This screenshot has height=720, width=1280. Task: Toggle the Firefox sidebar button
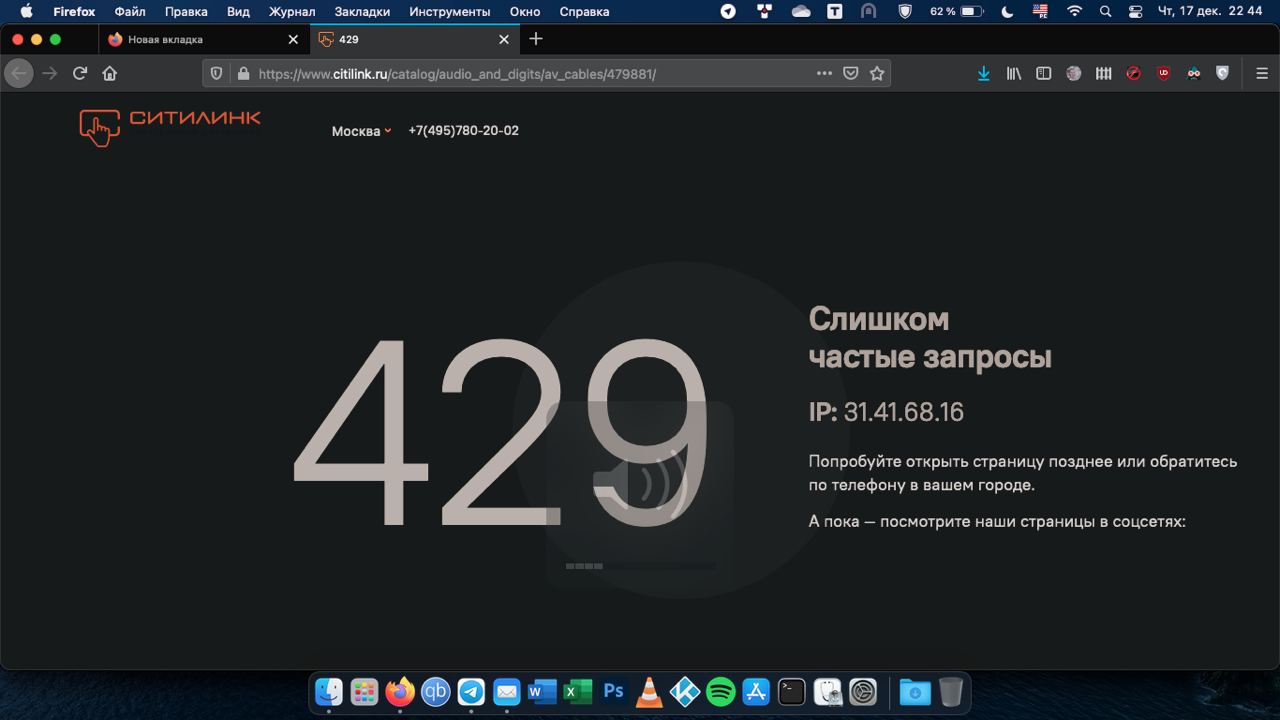click(x=1044, y=73)
